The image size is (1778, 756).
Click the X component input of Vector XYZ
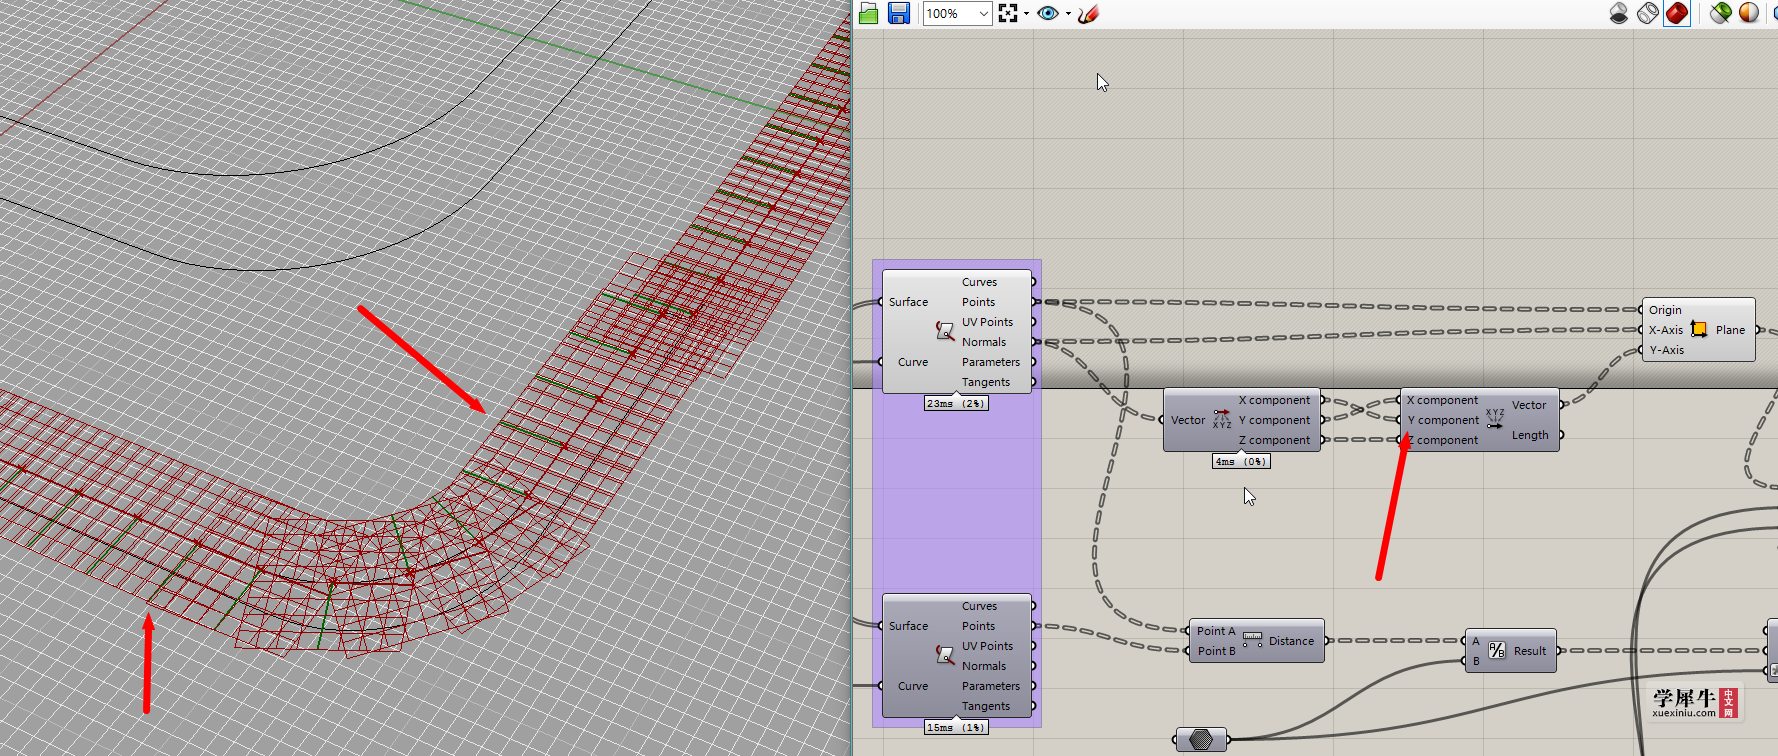click(1442, 400)
